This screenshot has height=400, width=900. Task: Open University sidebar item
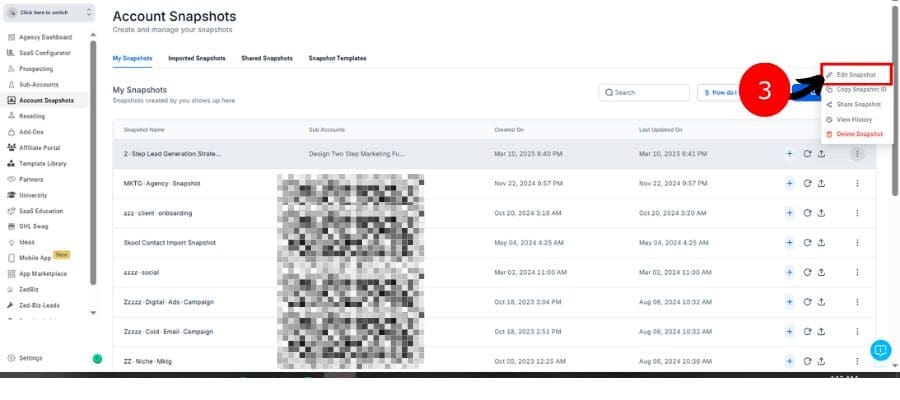[33, 195]
